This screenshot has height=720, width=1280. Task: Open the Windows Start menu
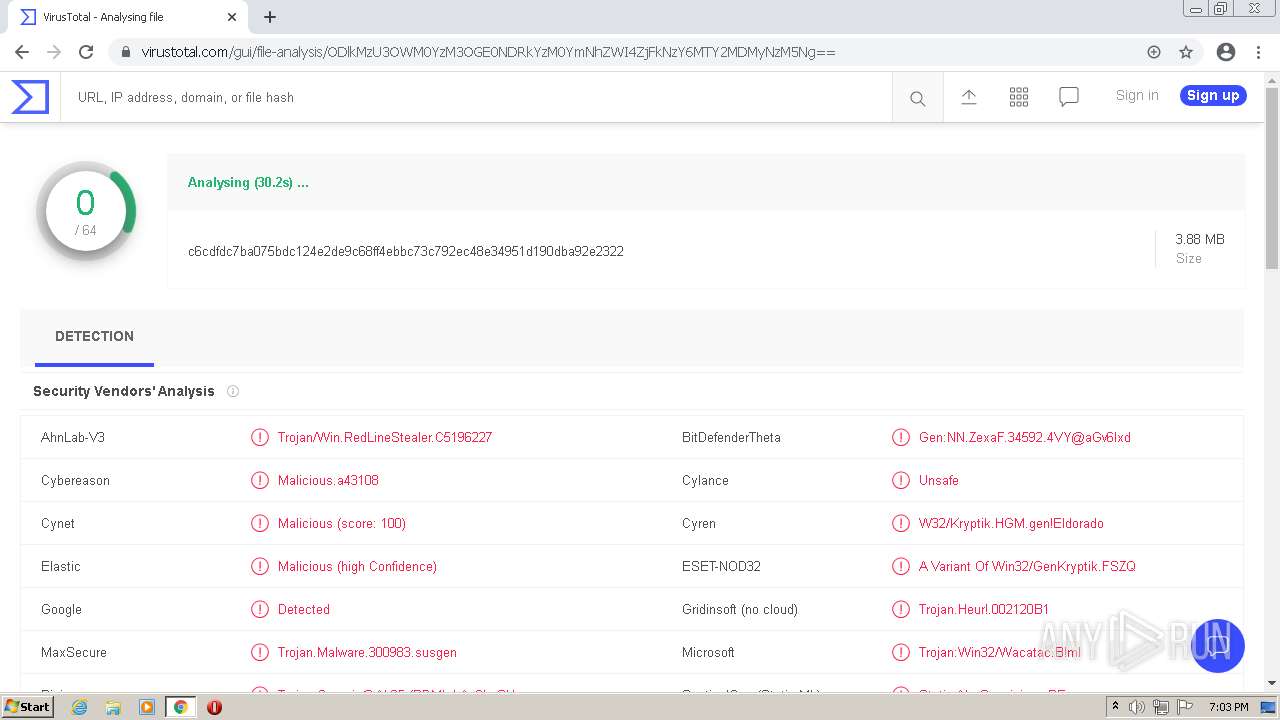click(x=28, y=707)
